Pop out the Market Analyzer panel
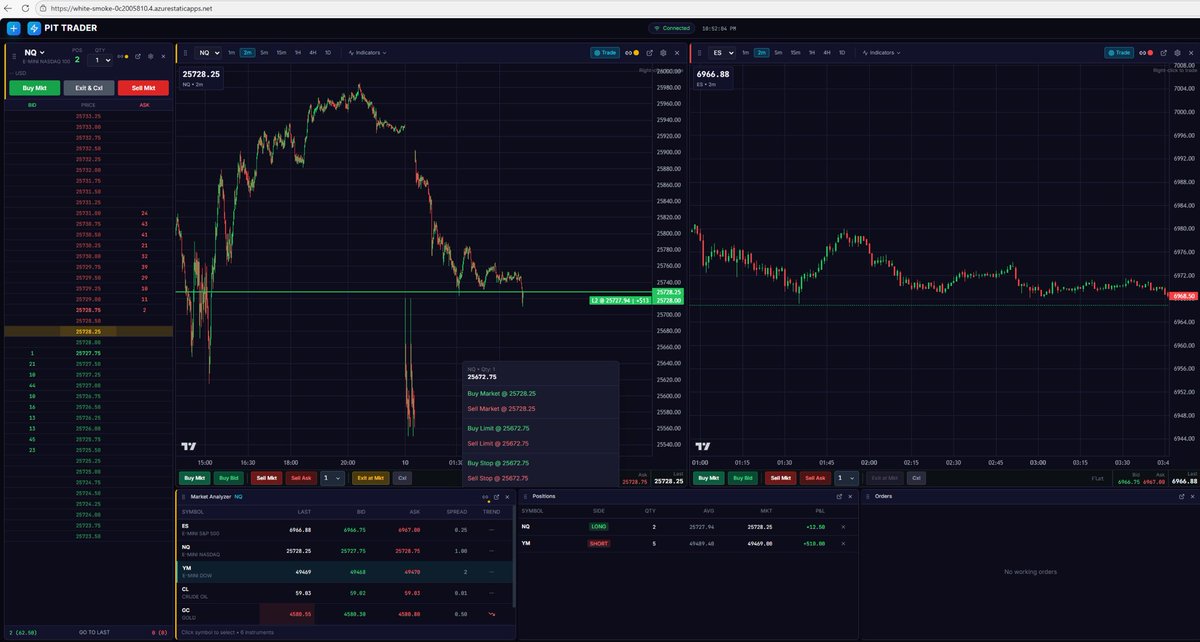 [x=496, y=496]
